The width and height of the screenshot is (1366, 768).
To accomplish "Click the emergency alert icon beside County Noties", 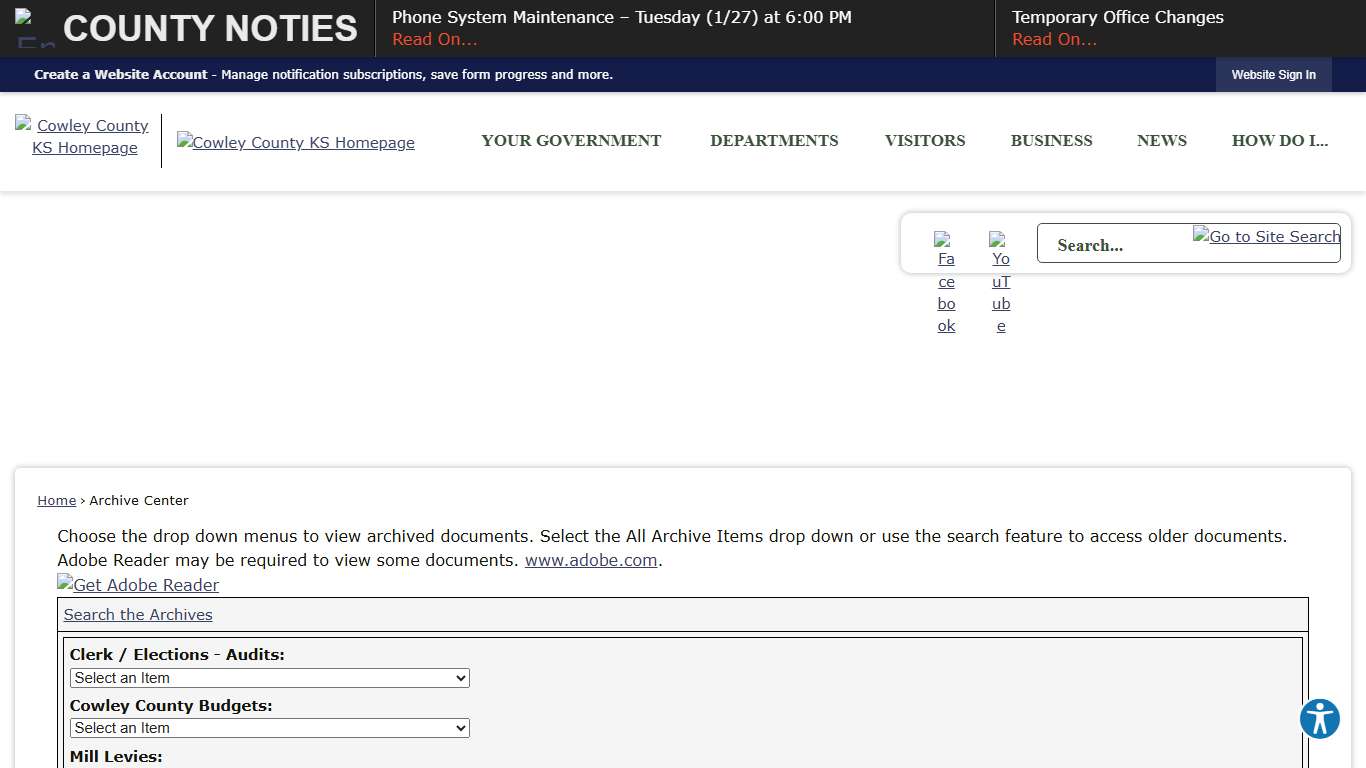I will click(x=35, y=28).
